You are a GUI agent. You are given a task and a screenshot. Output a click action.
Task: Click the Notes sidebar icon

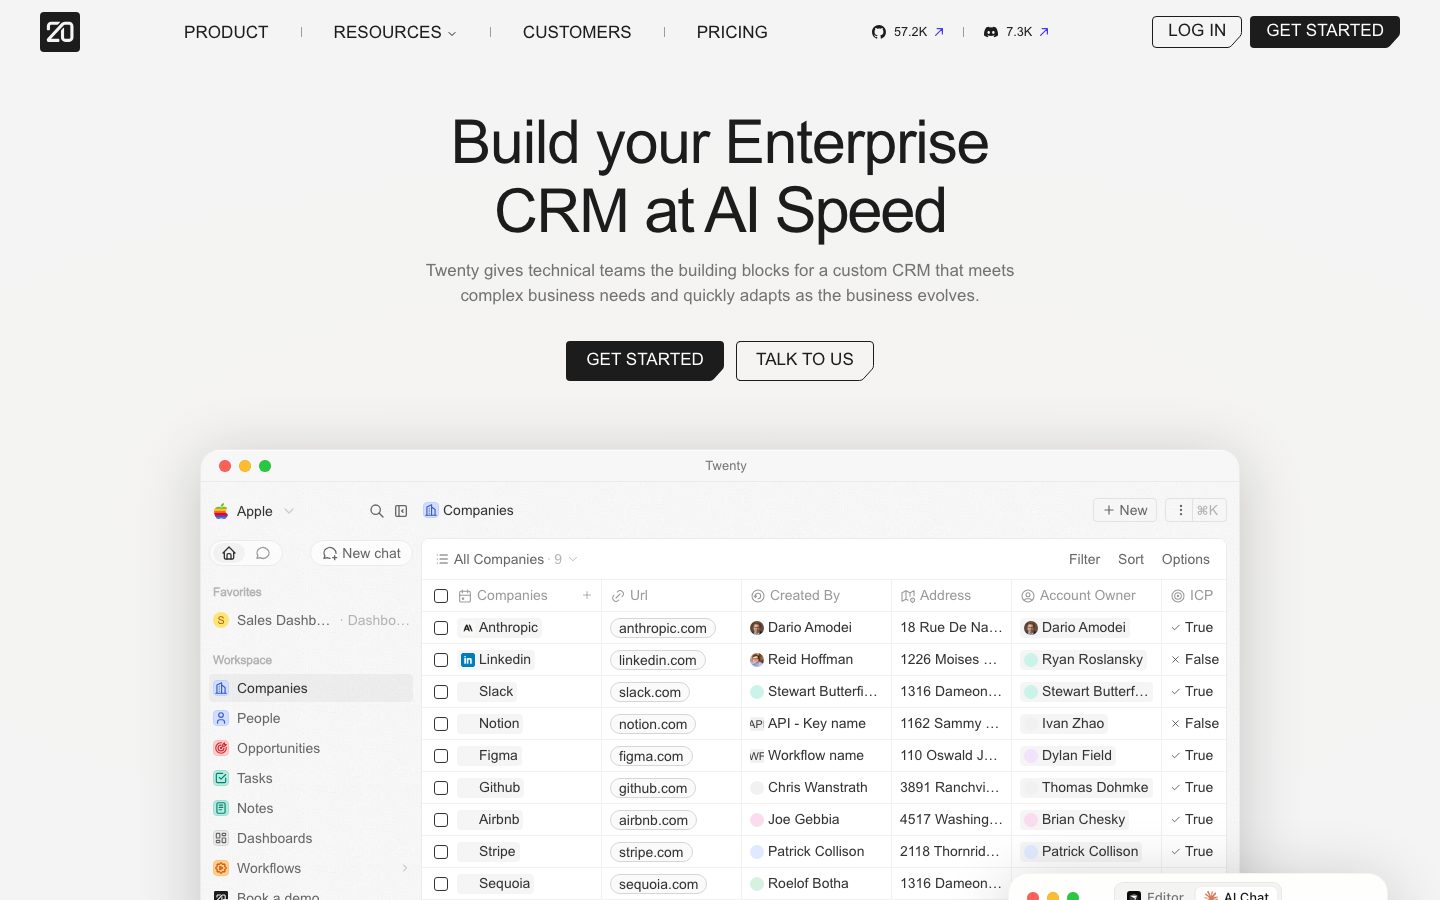tap(221, 808)
